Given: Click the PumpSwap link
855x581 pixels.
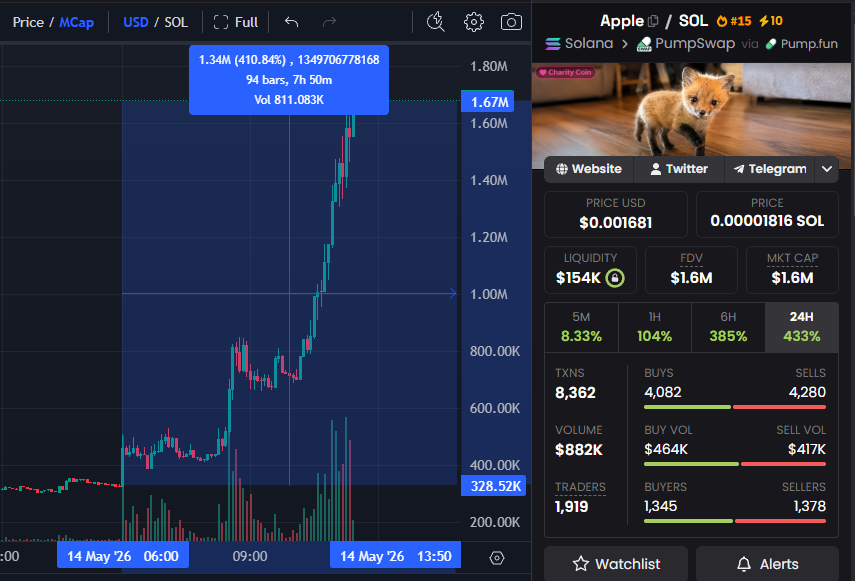Looking at the screenshot, I should 686,44.
